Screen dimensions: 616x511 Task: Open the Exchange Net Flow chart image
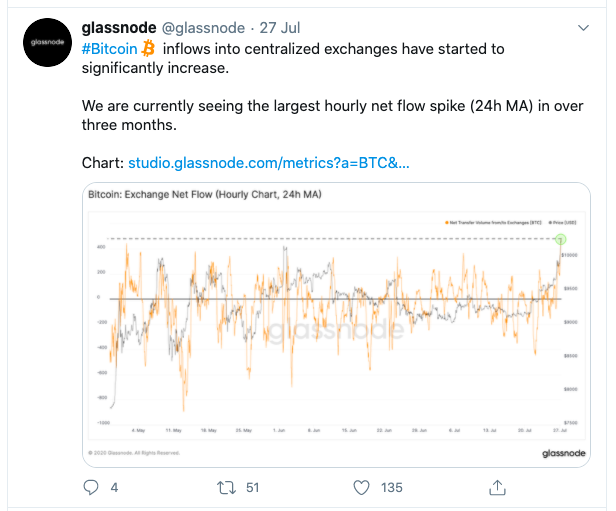click(336, 325)
